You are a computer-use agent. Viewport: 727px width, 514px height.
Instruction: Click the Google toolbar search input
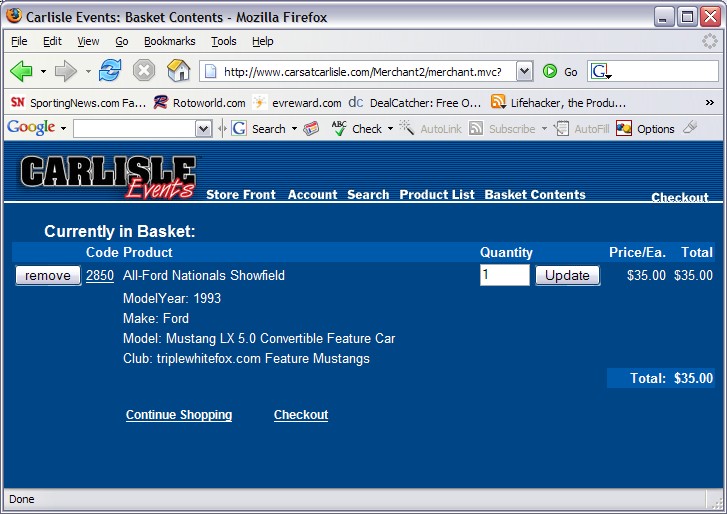[135, 128]
